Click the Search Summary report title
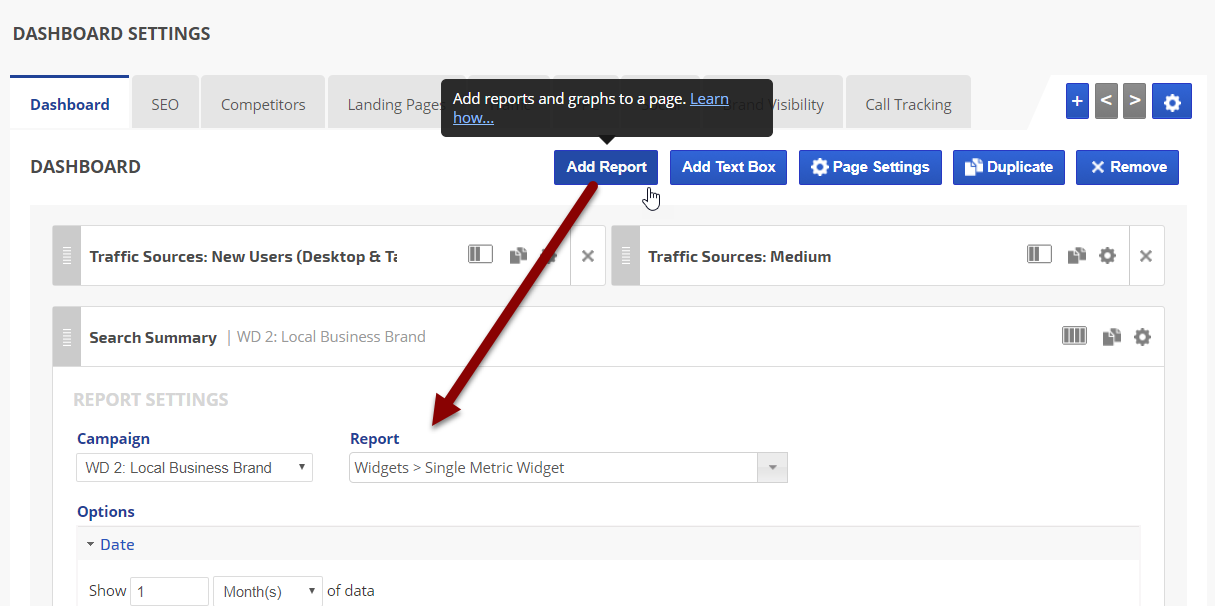Screen dimensions: 1215x606 tap(153, 337)
